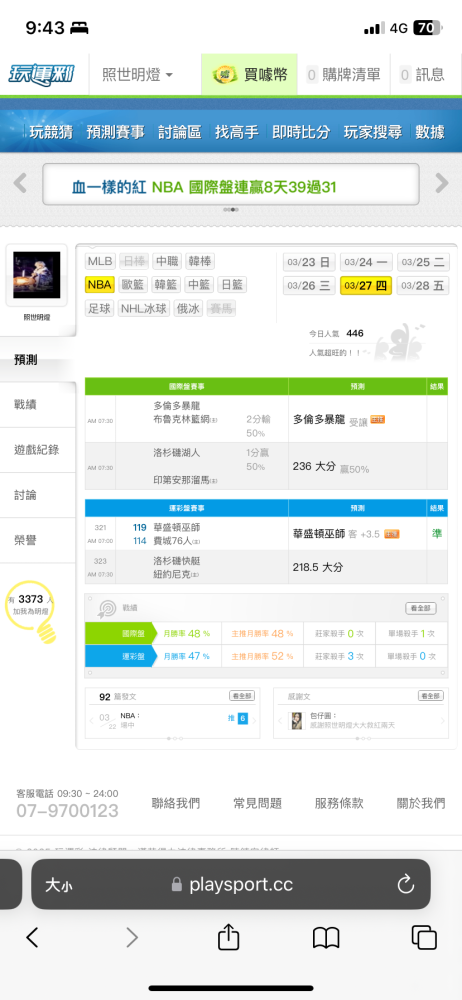Tap the lightbulb 加我為明燈 follow icon
Screen dimensions: 462x1000
coord(32,611)
